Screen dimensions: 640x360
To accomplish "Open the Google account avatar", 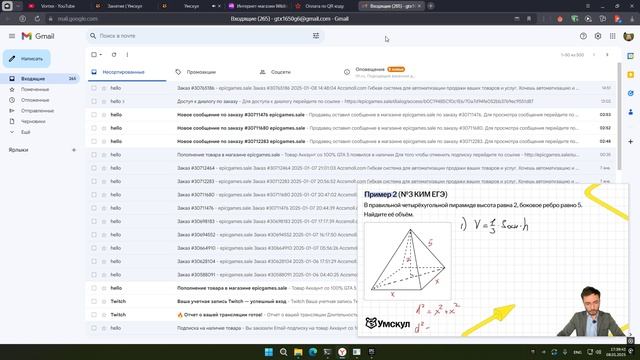I will 629,36.
